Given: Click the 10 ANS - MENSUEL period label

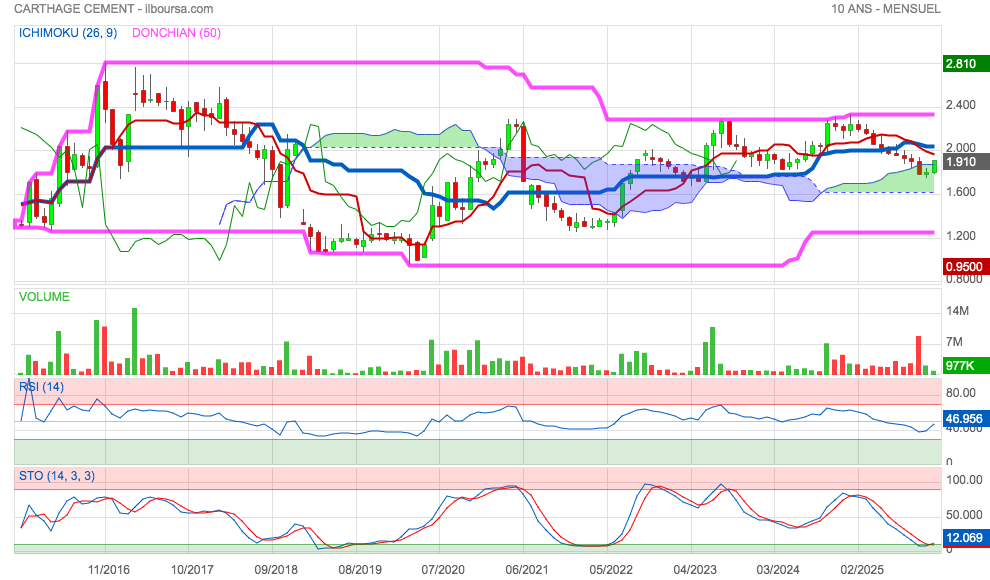Looking at the screenshot, I should click(x=886, y=9).
